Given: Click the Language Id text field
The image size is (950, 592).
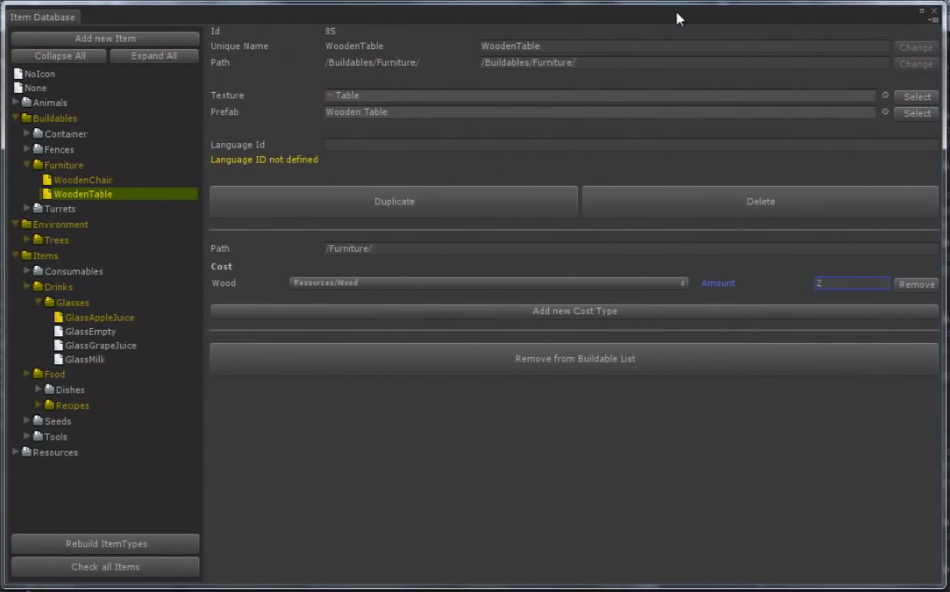Looking at the screenshot, I should pyautogui.click(x=630, y=145).
